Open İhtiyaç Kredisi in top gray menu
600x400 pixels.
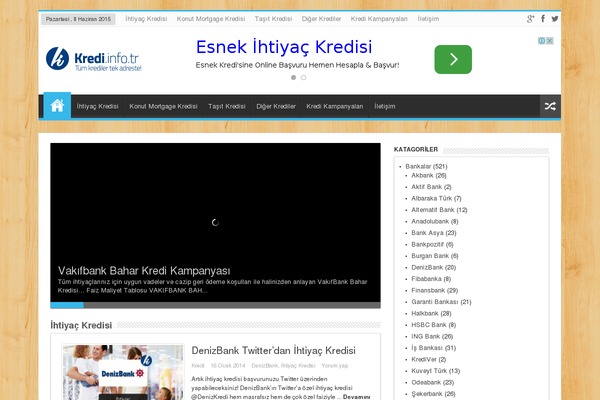pos(146,19)
